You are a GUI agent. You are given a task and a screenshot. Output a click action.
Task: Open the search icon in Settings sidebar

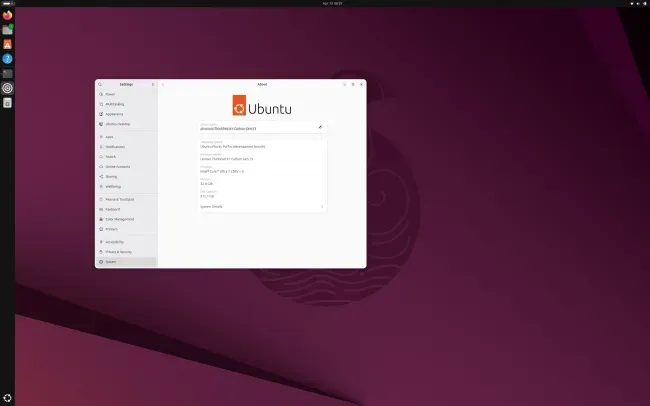click(100, 84)
